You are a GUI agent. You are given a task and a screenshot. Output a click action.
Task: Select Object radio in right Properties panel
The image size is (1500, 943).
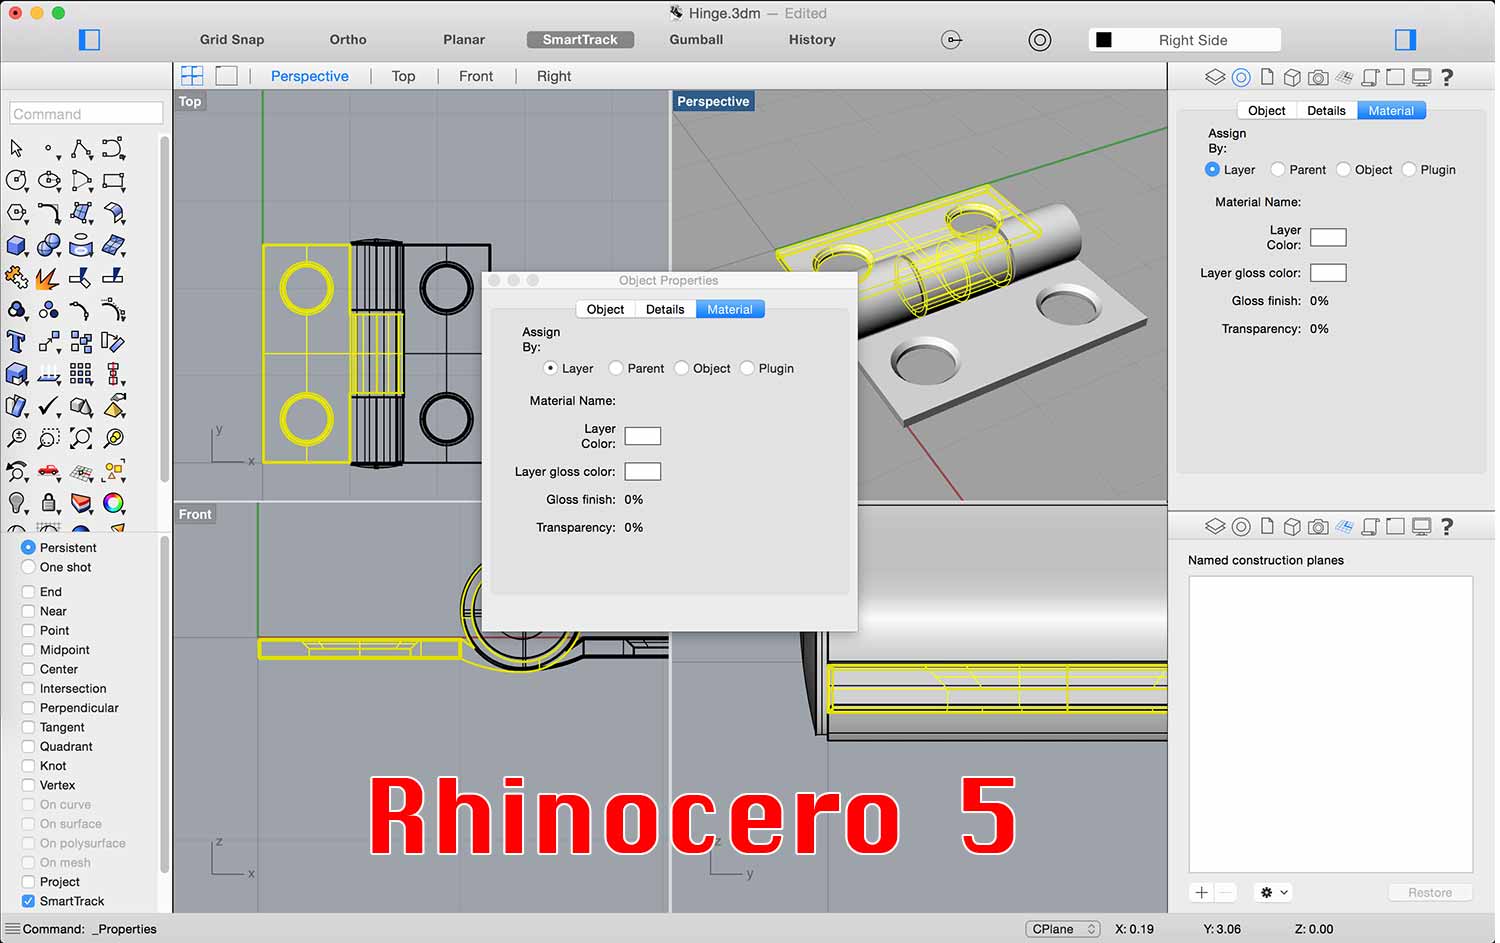[1343, 169]
